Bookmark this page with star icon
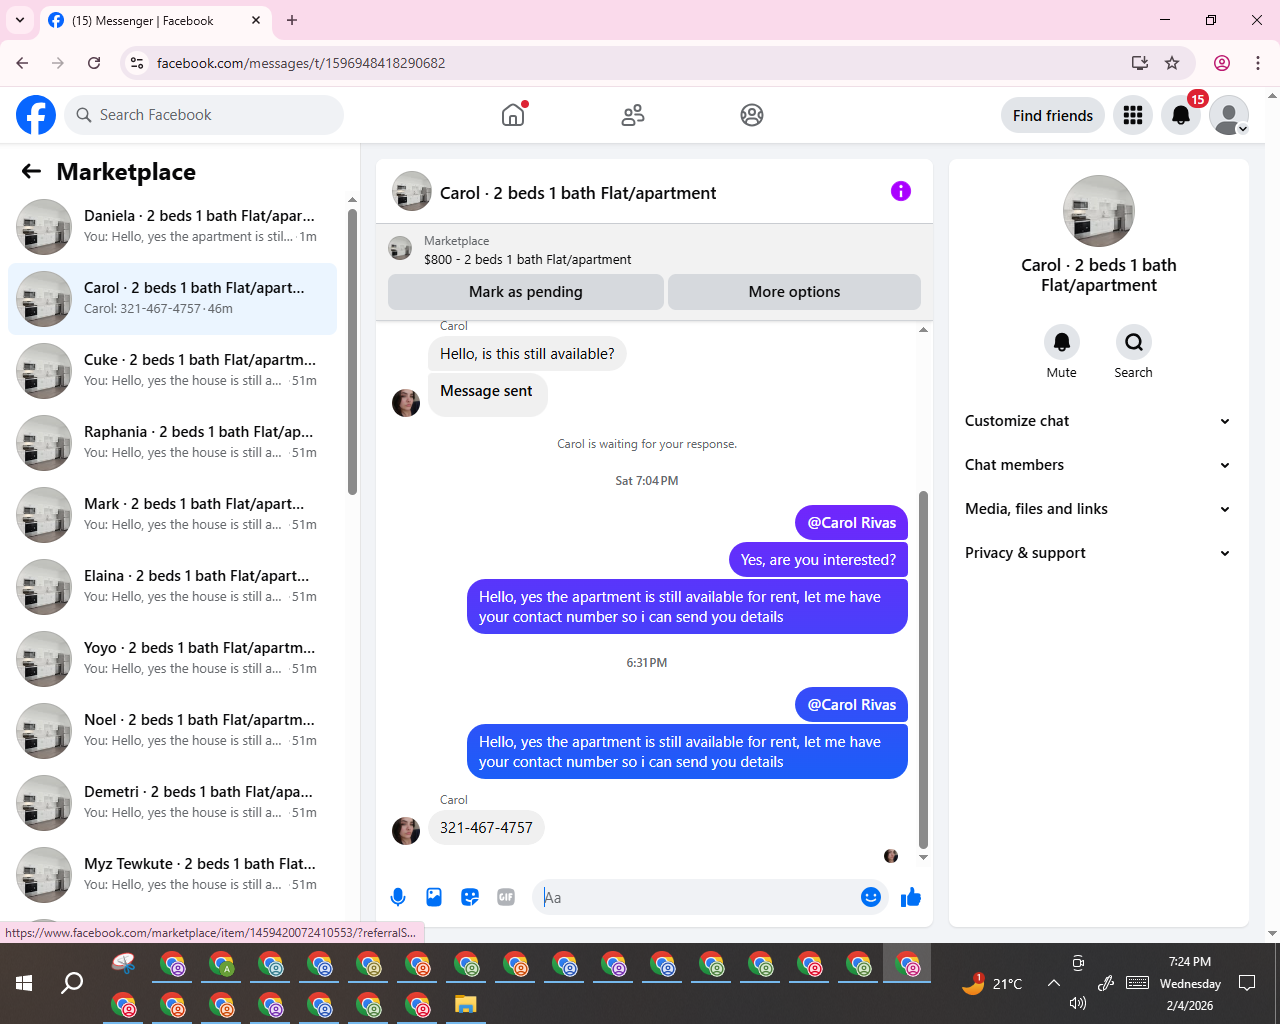 1172,63
